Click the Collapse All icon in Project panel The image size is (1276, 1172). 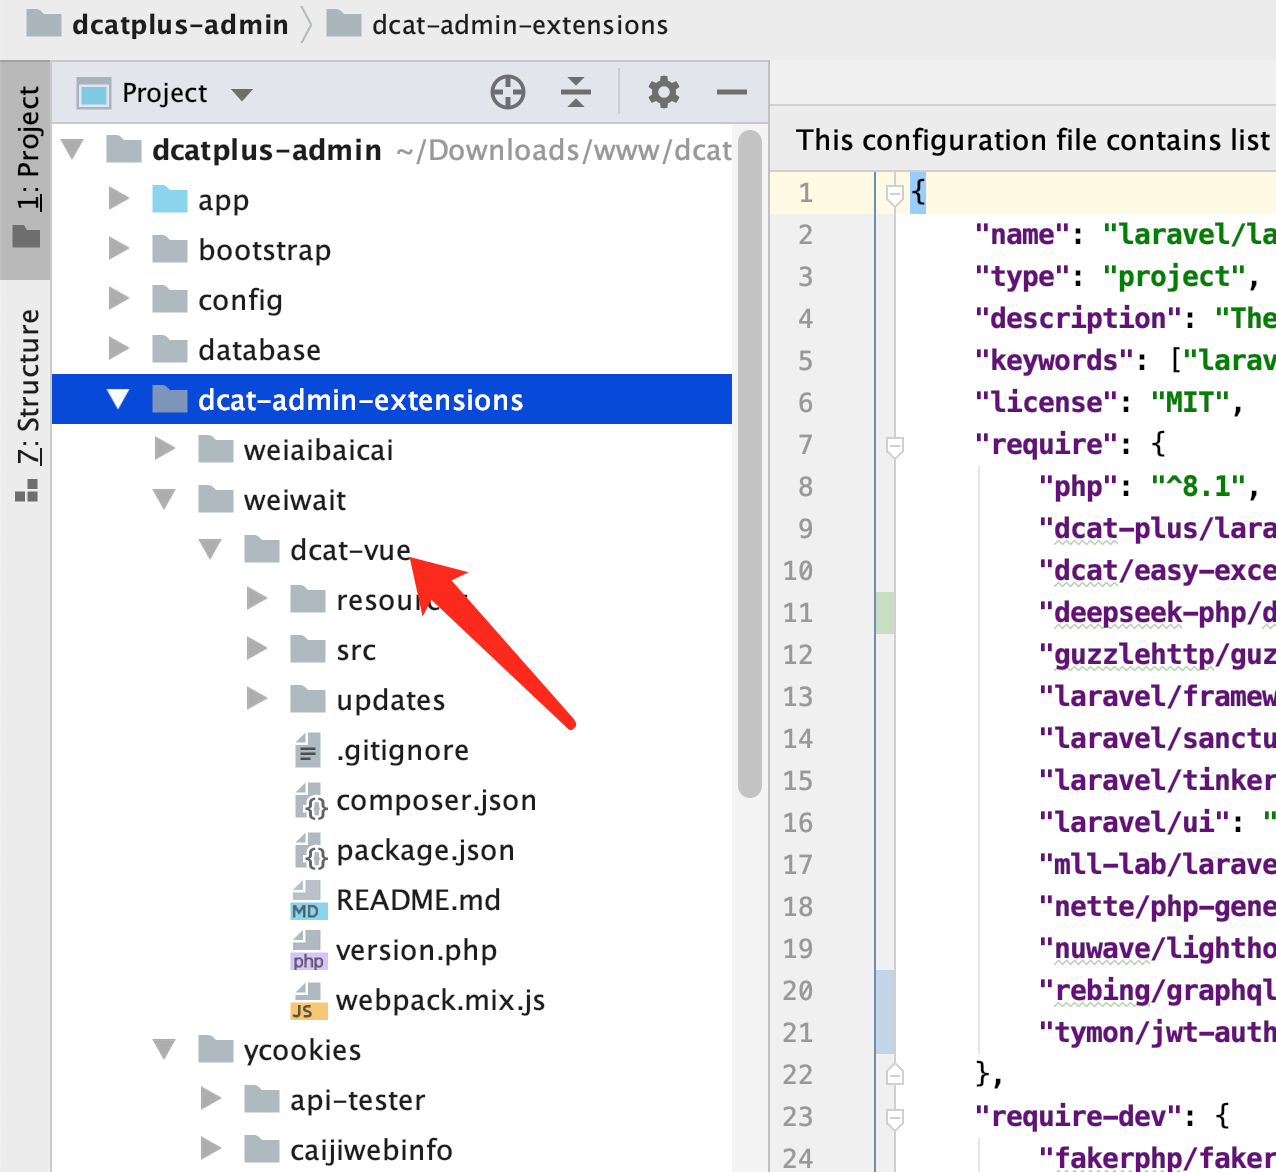click(576, 92)
